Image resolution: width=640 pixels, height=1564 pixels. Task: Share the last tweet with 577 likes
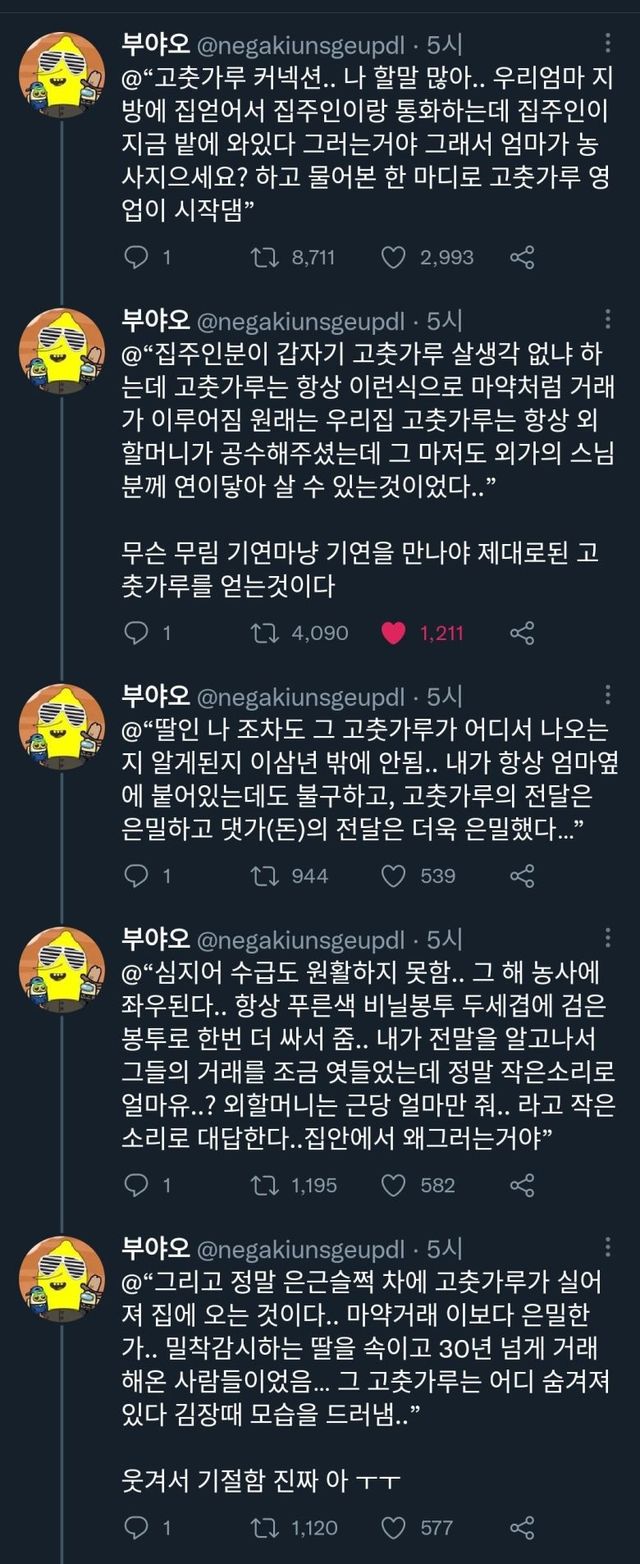(522, 1527)
